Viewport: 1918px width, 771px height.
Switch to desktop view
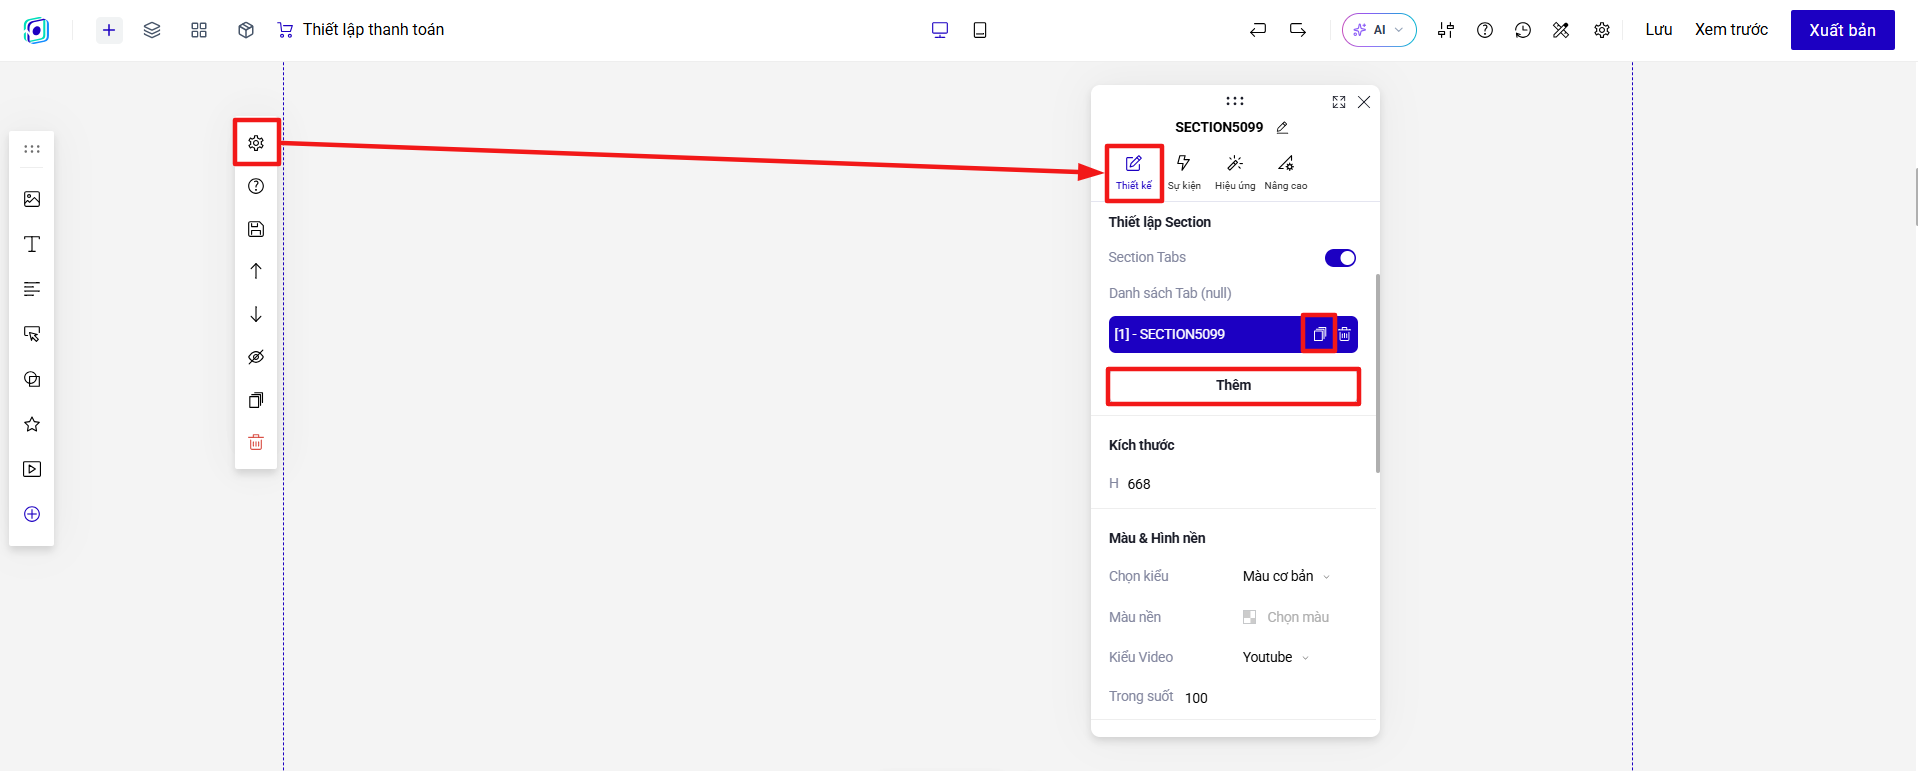click(x=940, y=30)
